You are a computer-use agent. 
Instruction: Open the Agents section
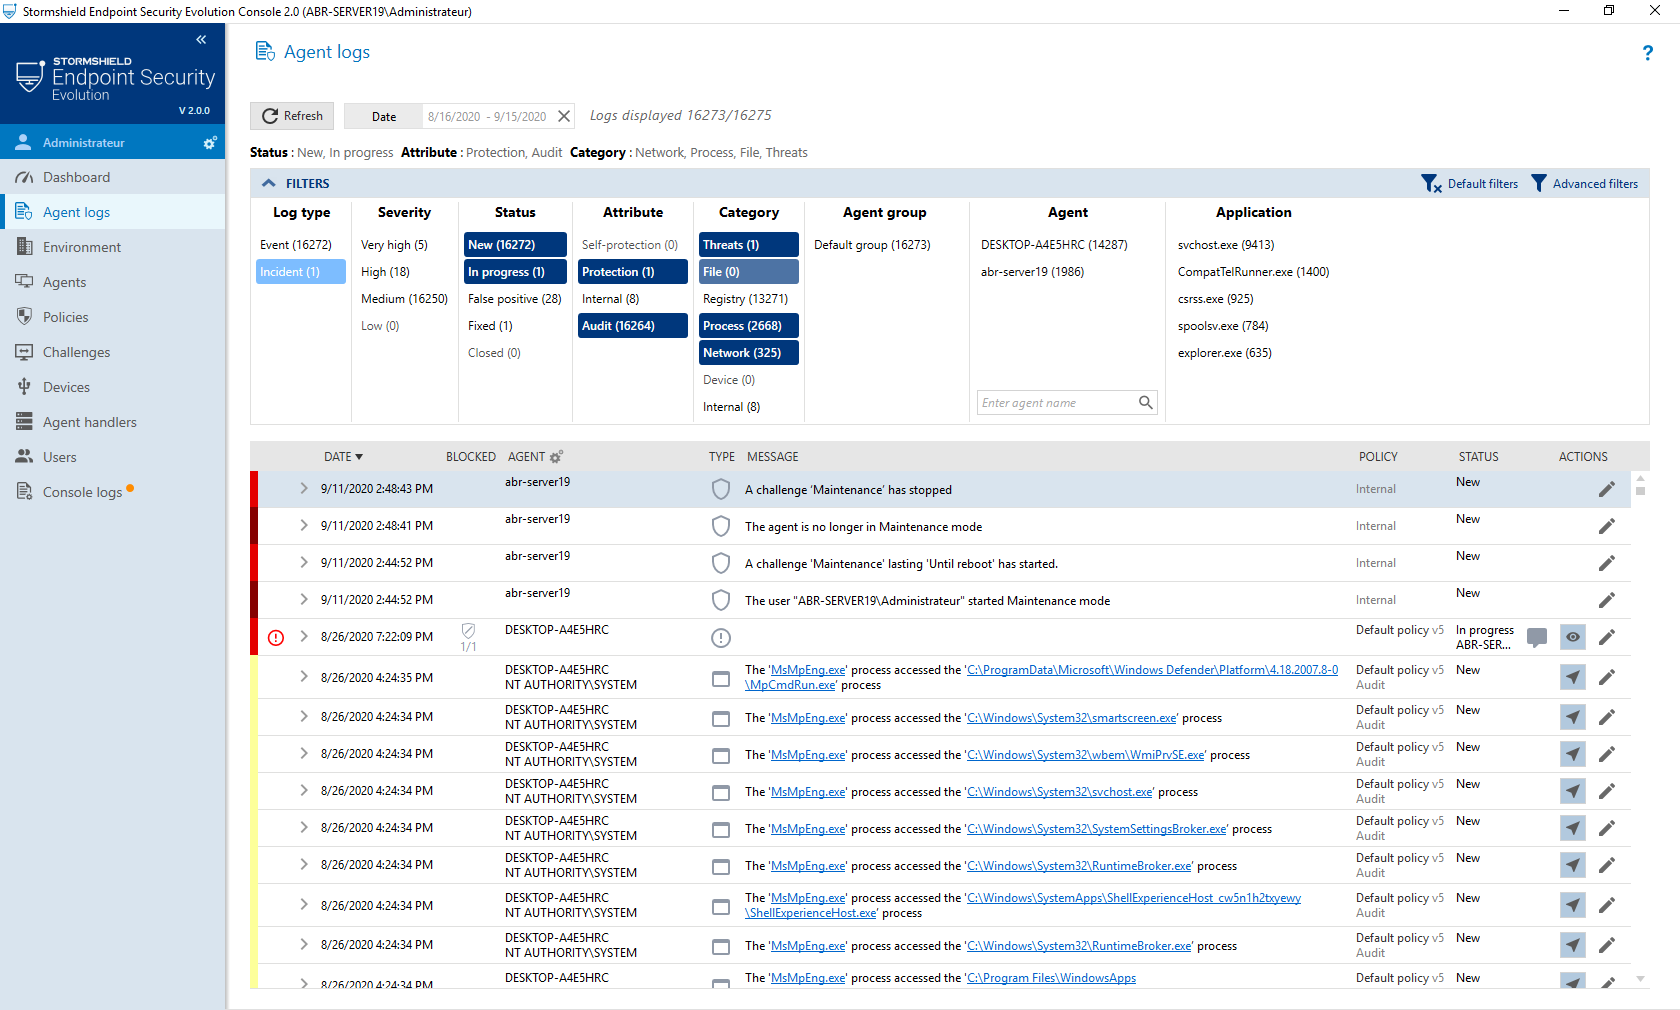pos(64,282)
